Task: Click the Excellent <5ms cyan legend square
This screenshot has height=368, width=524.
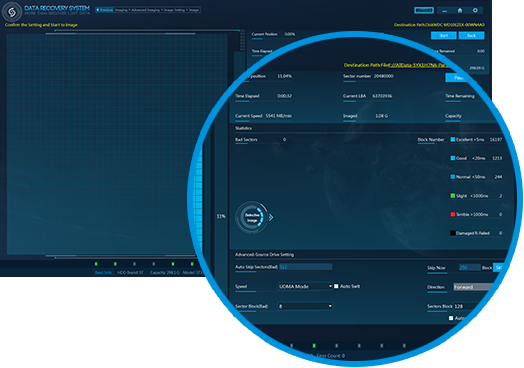Action: [453, 139]
